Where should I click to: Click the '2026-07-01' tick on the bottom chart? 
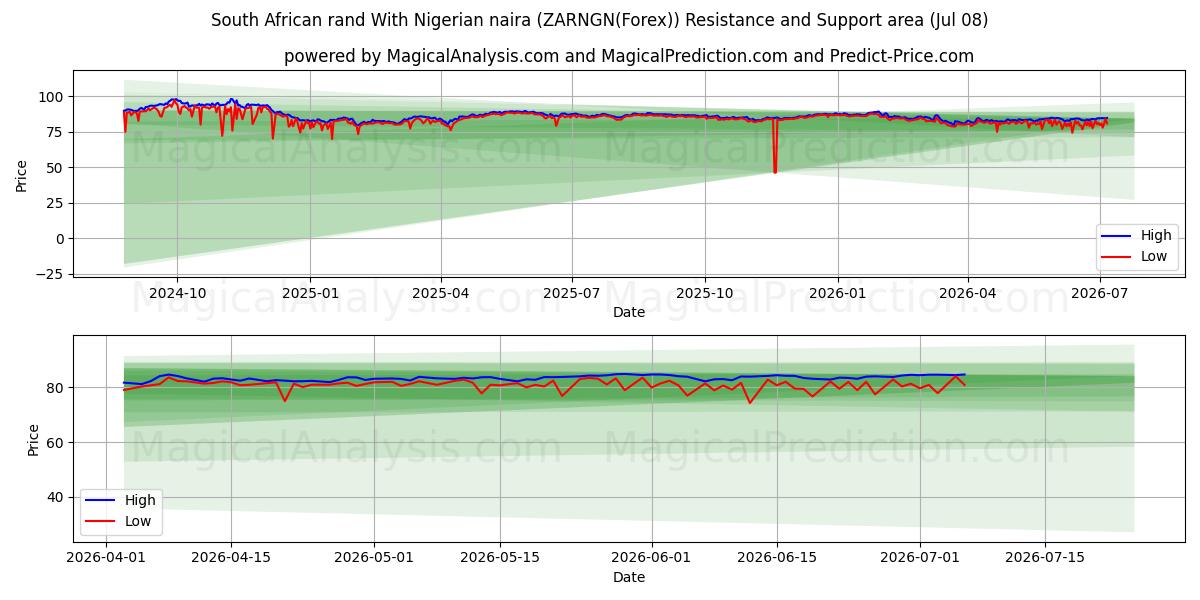[x=920, y=557]
